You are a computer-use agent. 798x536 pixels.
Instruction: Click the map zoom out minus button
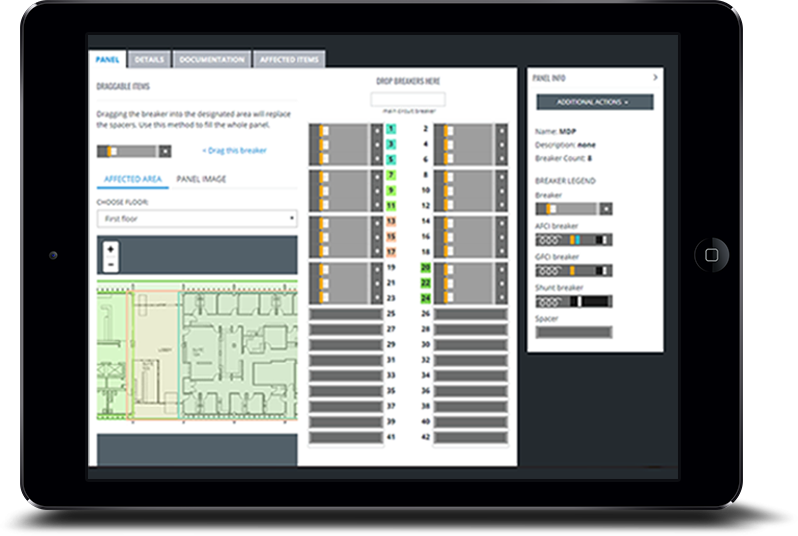(x=110, y=264)
